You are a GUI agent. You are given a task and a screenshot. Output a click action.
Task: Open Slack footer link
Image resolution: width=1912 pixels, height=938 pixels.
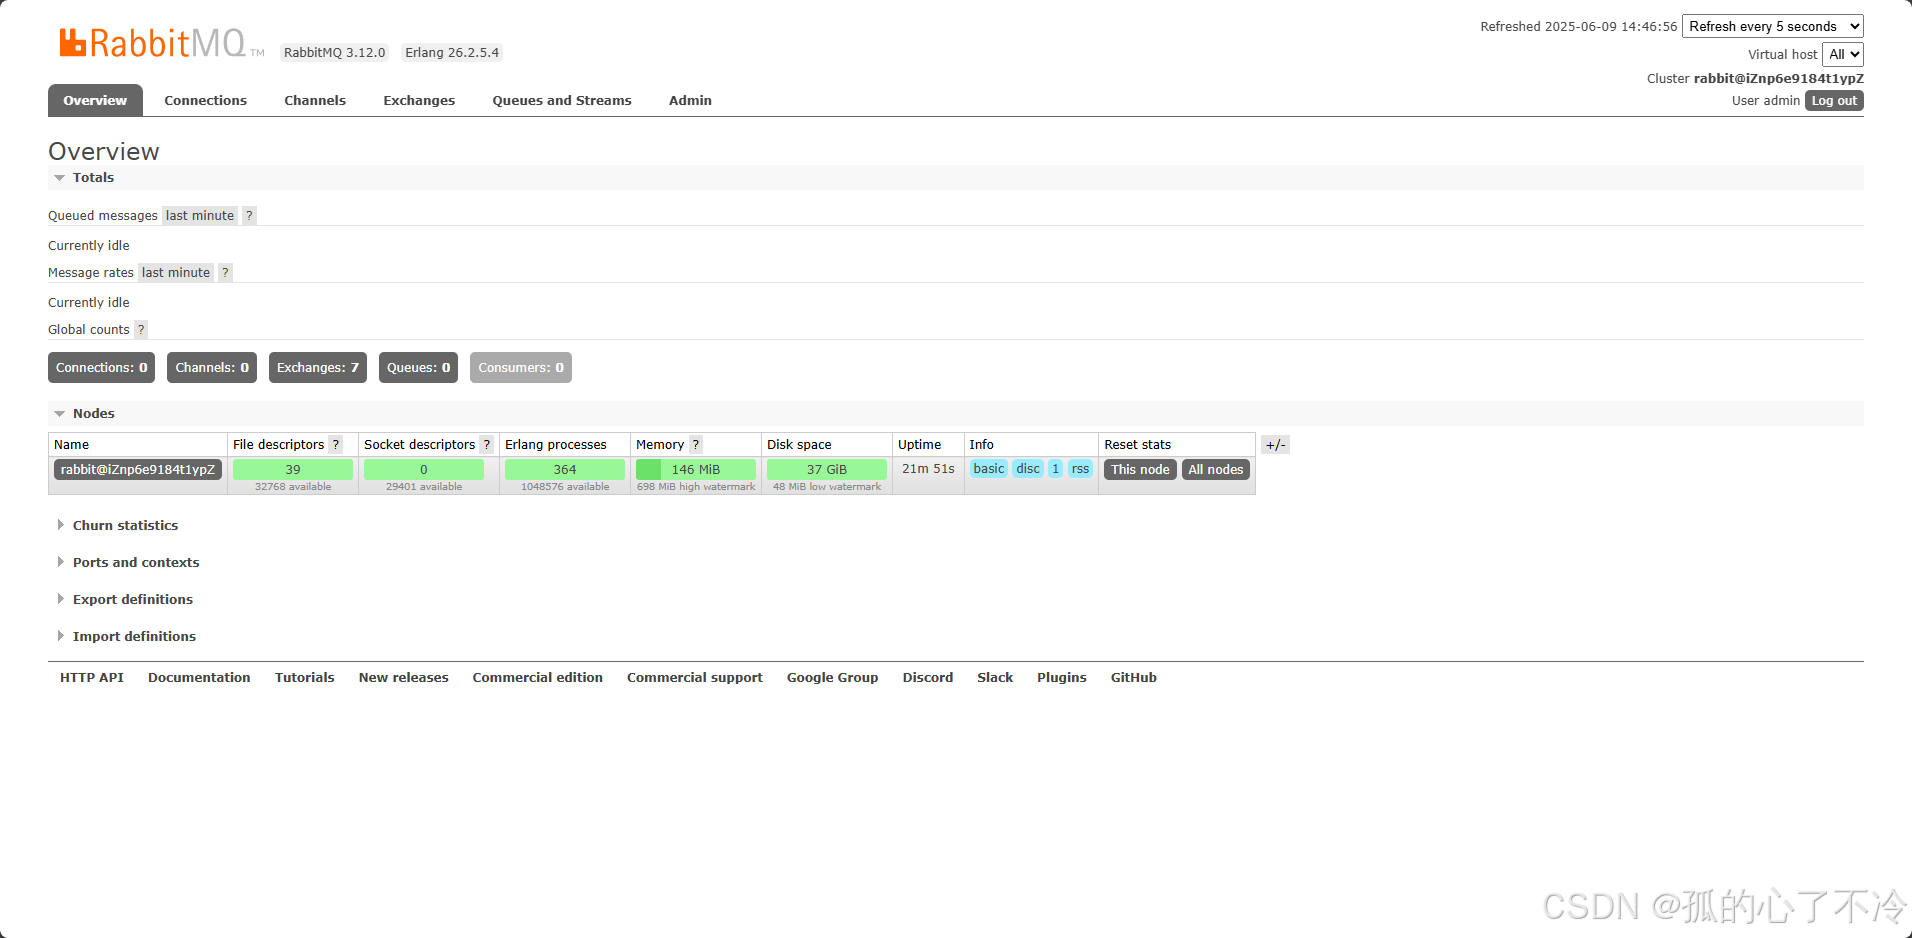tap(995, 677)
